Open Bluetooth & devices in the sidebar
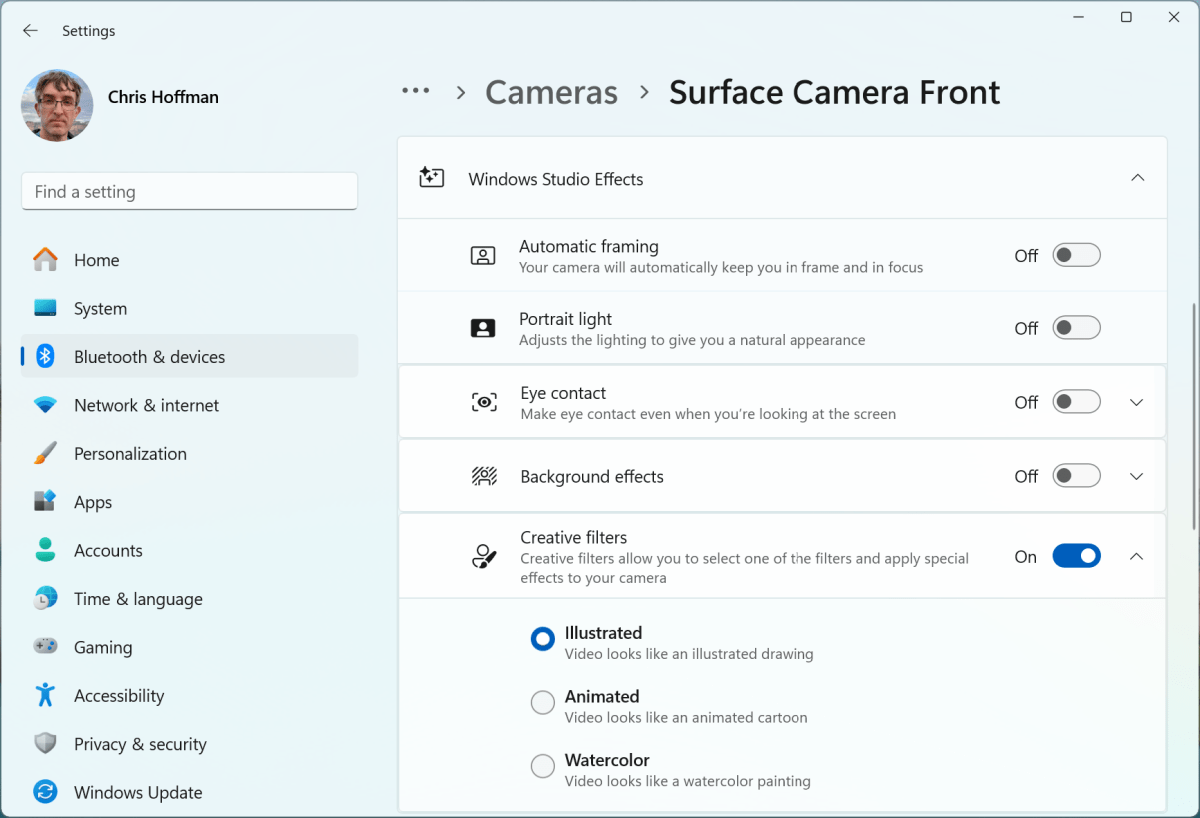 (x=148, y=356)
